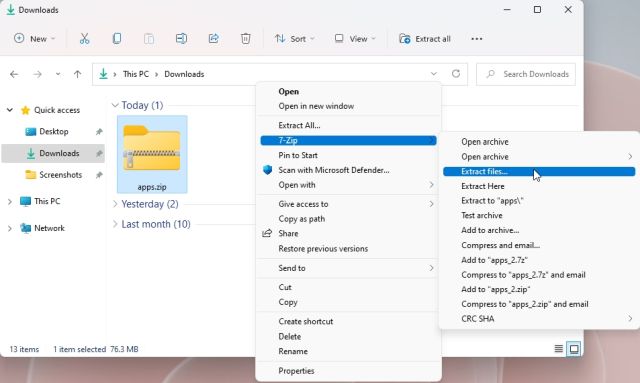The height and width of the screenshot is (383, 640).
Task: Choose Properties in context menu
Action: tap(296, 371)
